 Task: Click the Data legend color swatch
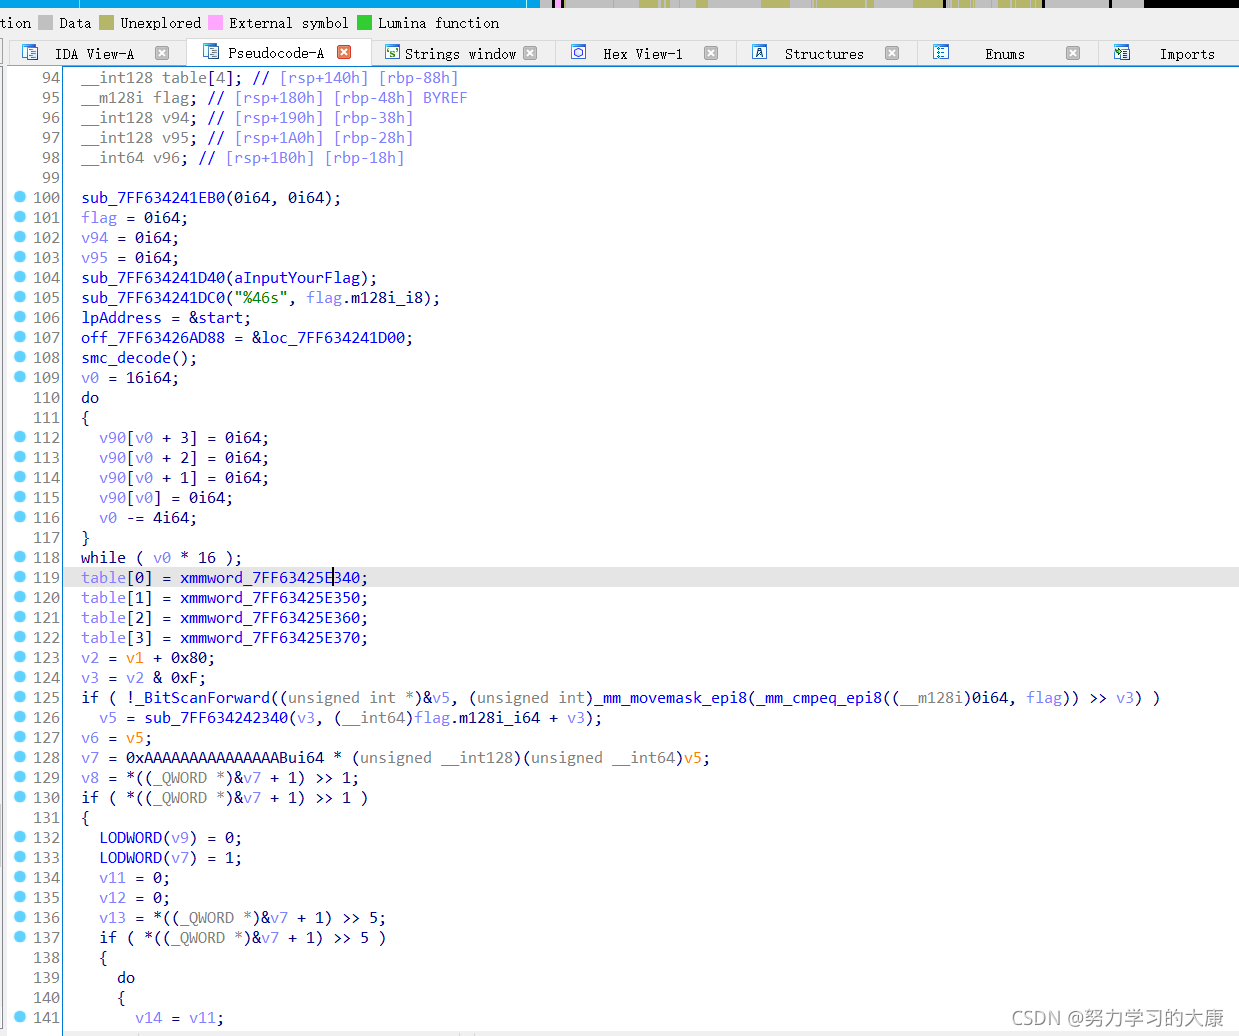45,22
